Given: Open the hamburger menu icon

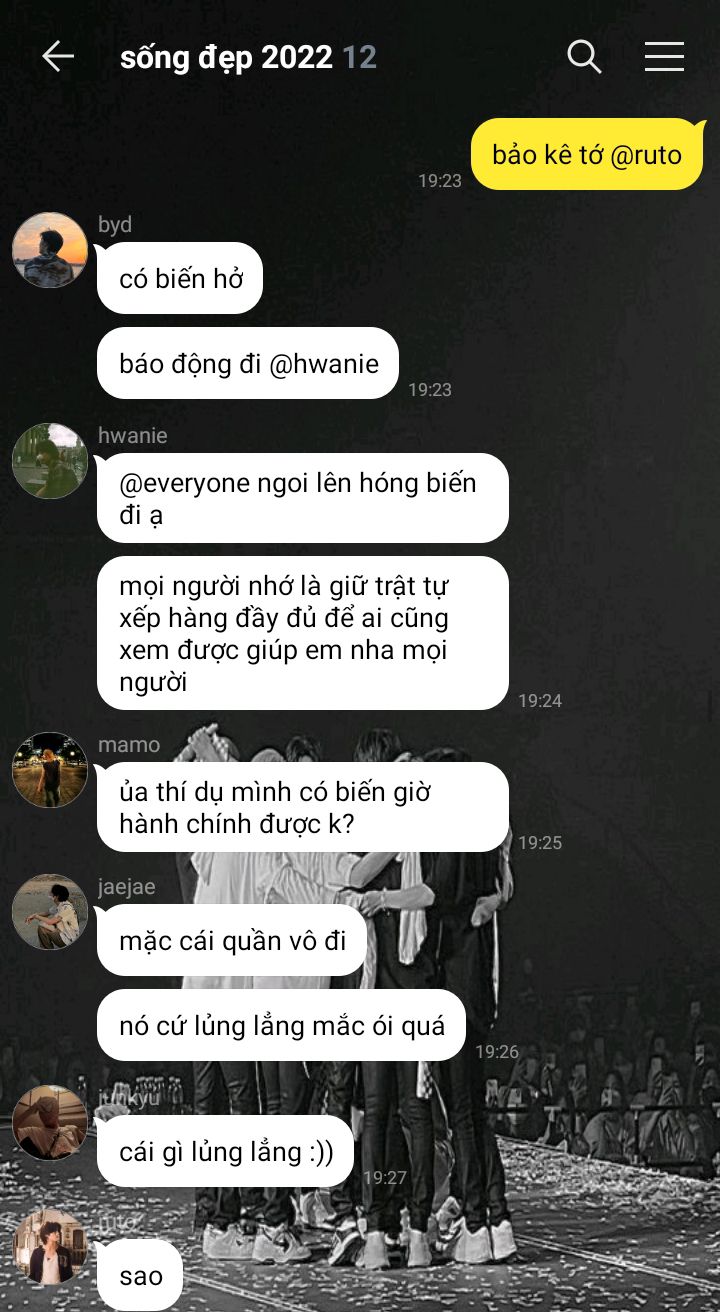Looking at the screenshot, I should 664,57.
